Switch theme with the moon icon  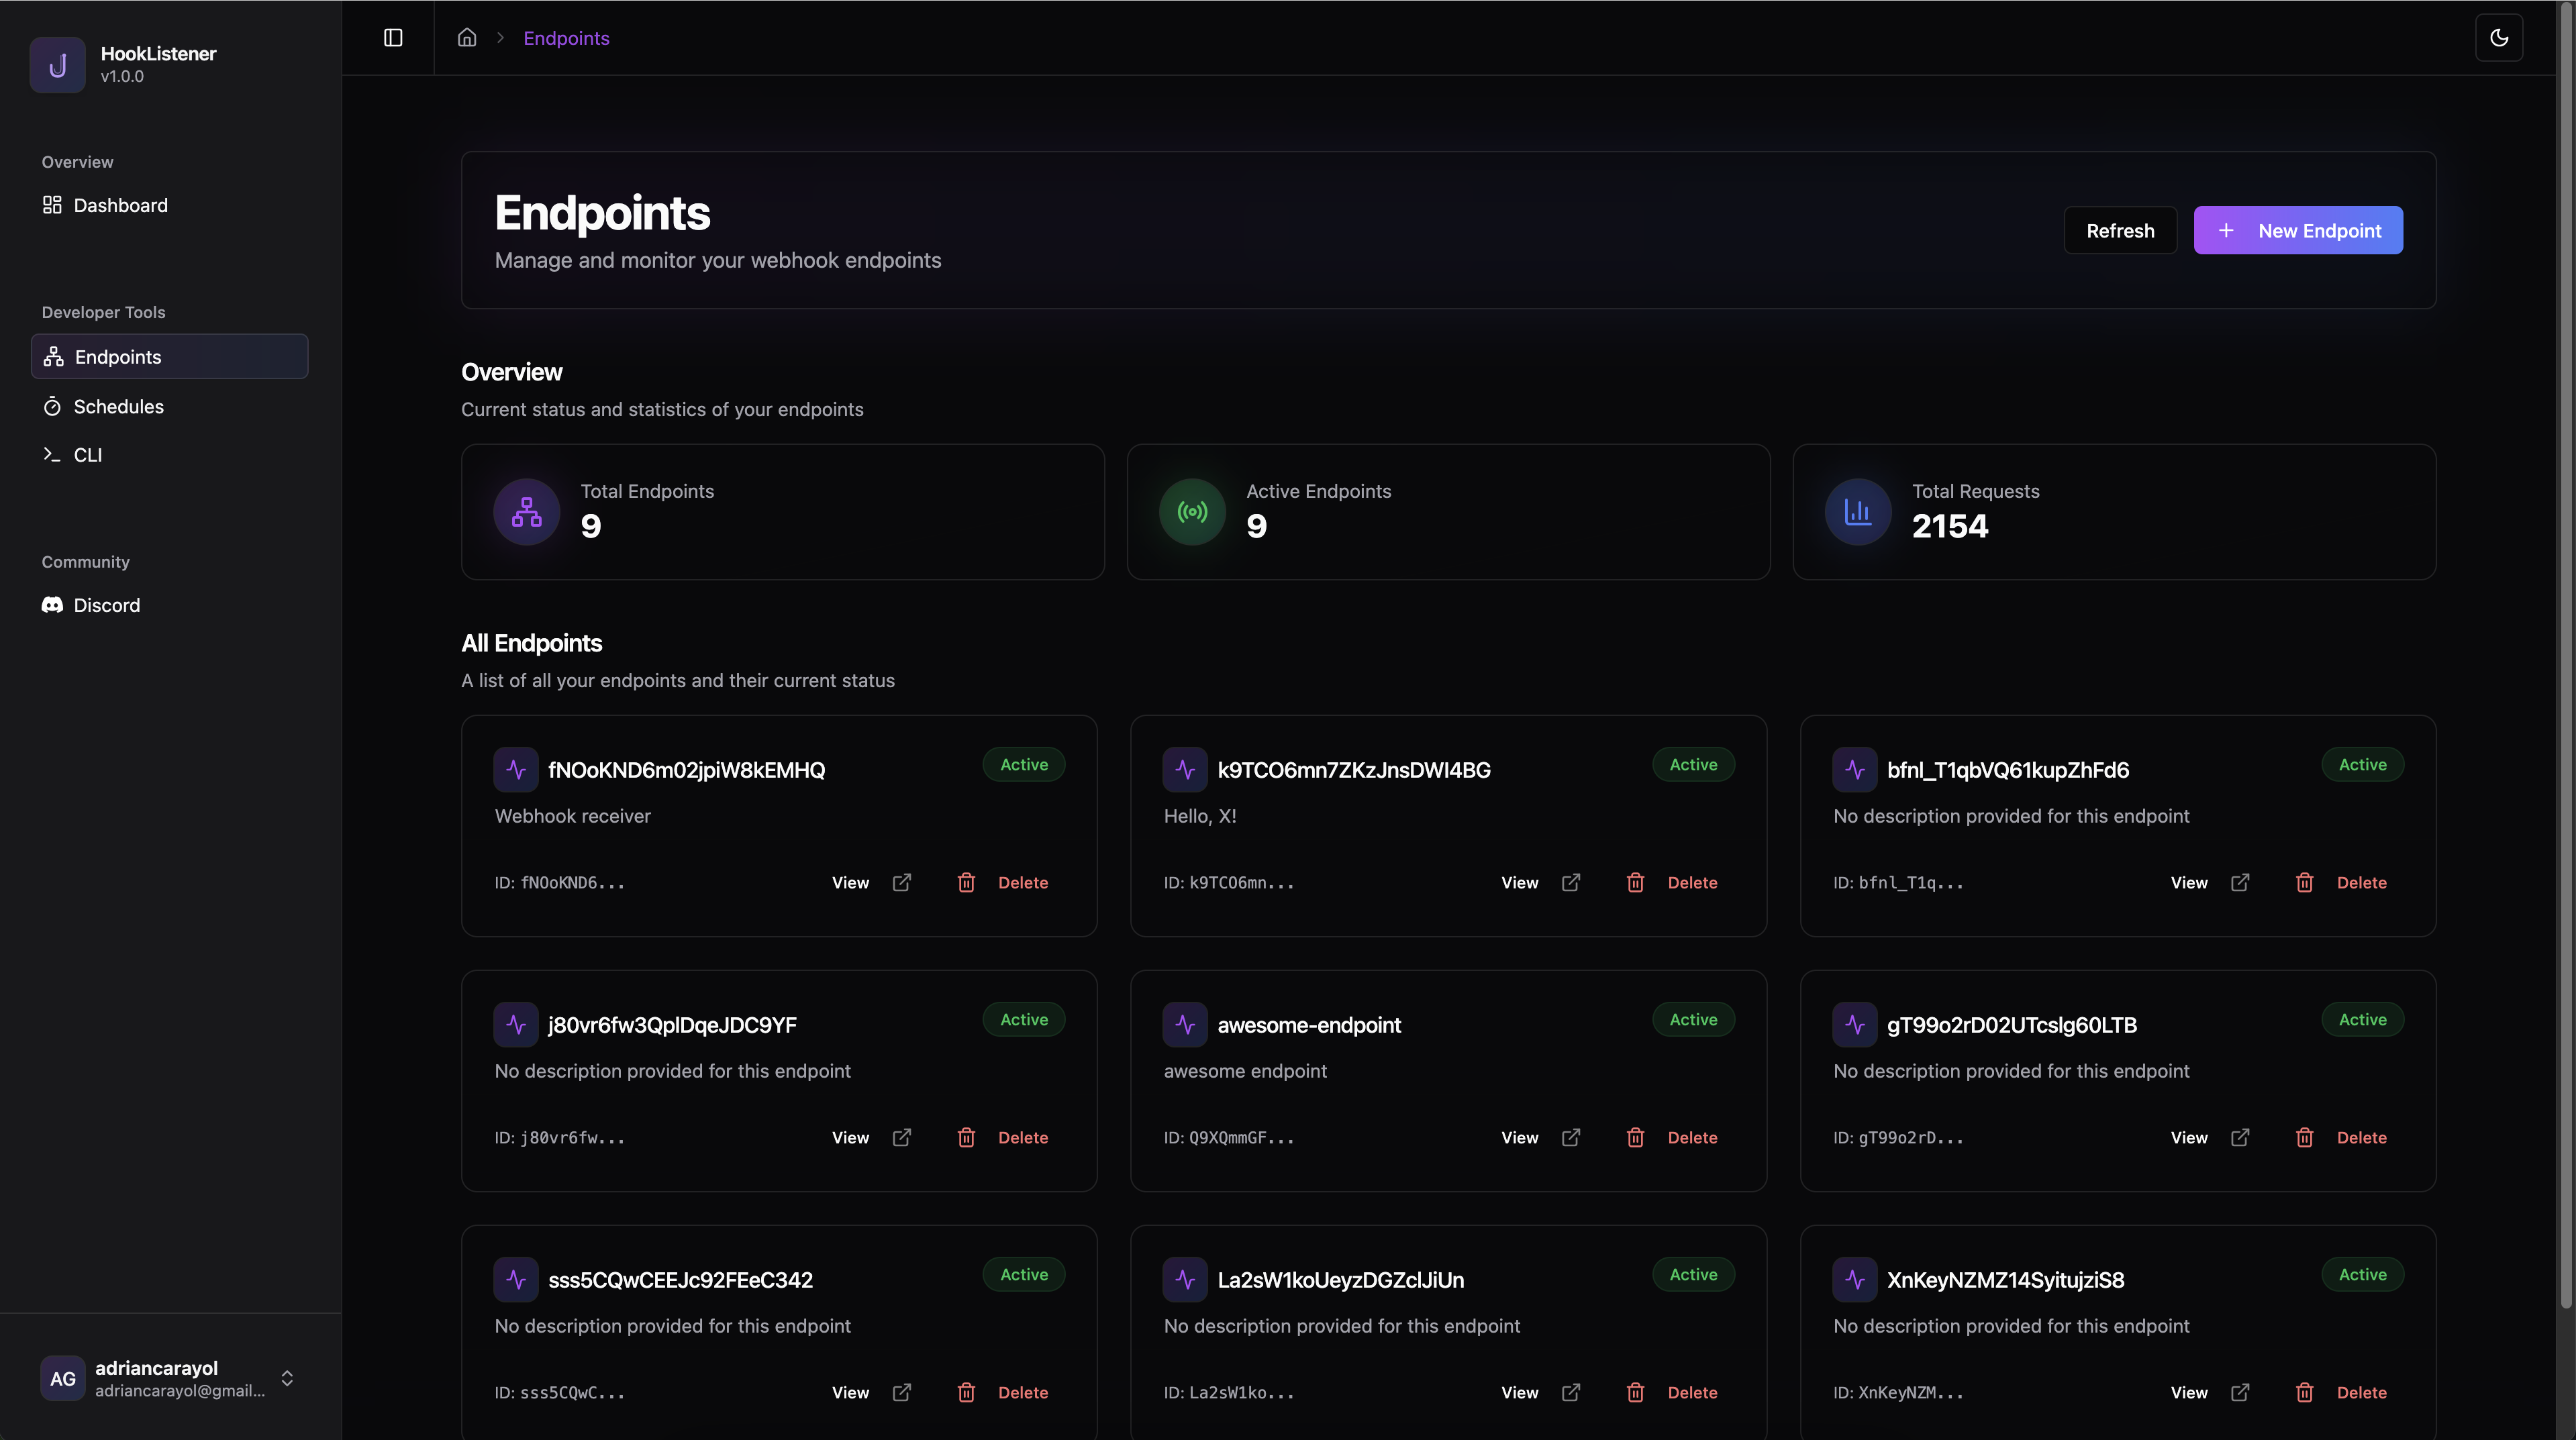tap(2498, 38)
